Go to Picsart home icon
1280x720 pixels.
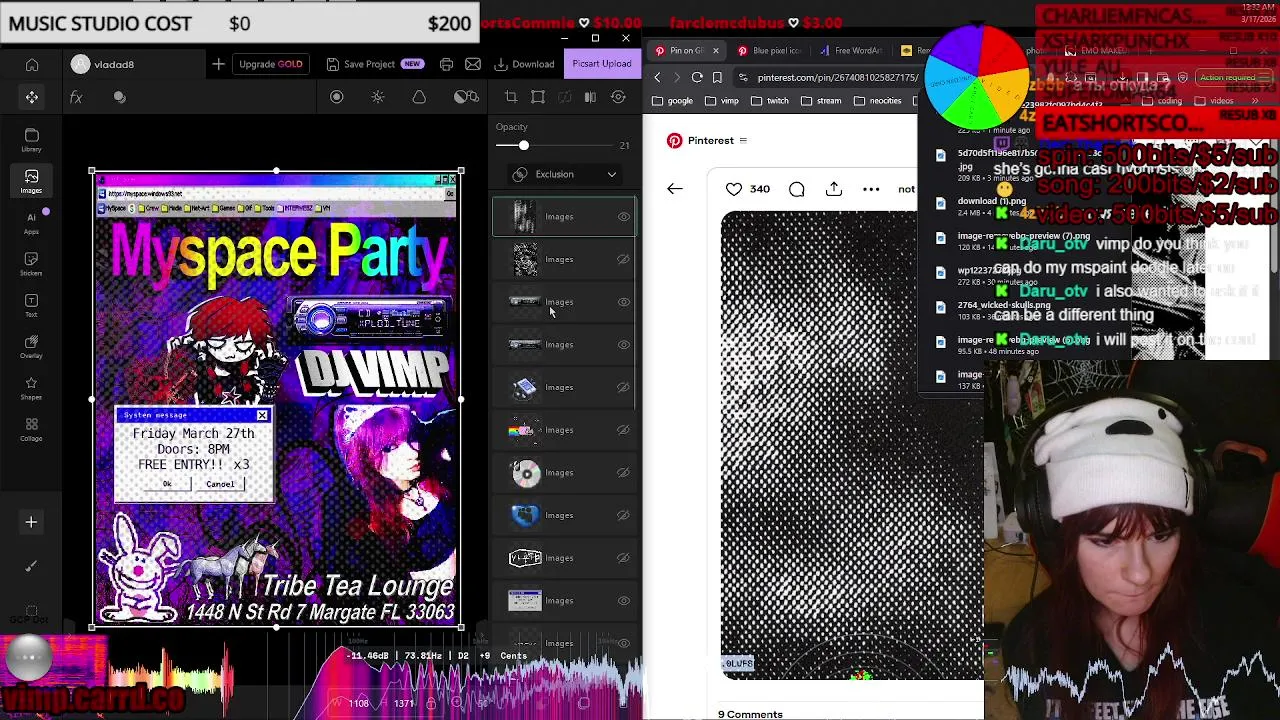32,64
